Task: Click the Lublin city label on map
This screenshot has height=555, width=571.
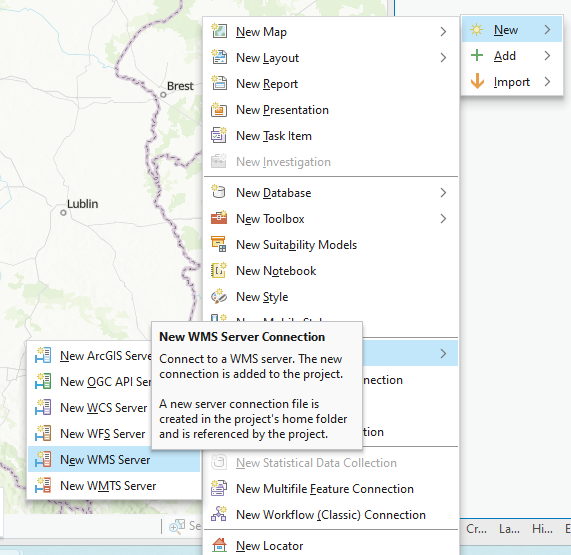Action: pyautogui.click(x=82, y=204)
